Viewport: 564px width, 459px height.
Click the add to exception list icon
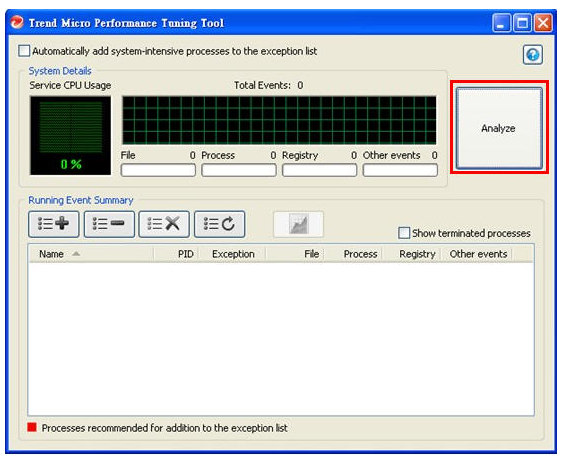point(54,224)
